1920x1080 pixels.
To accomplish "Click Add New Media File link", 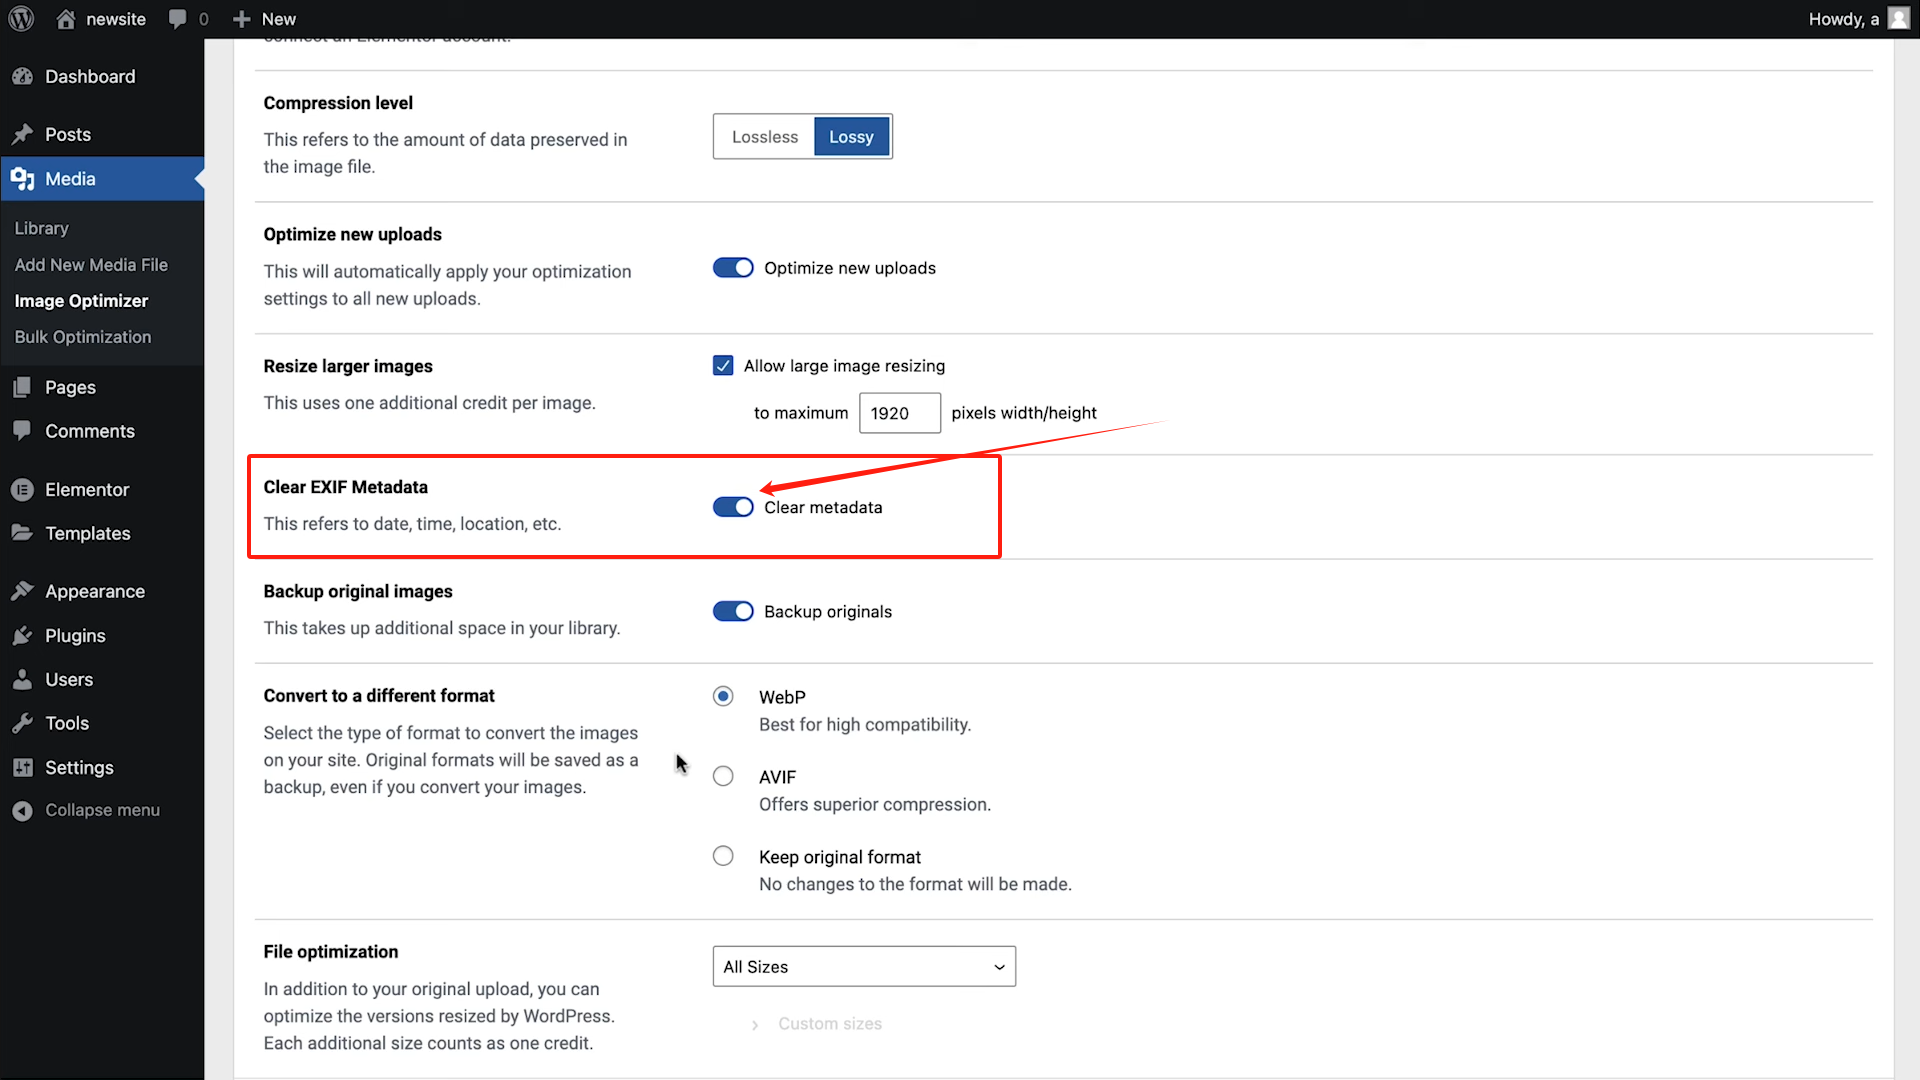I will [91, 264].
